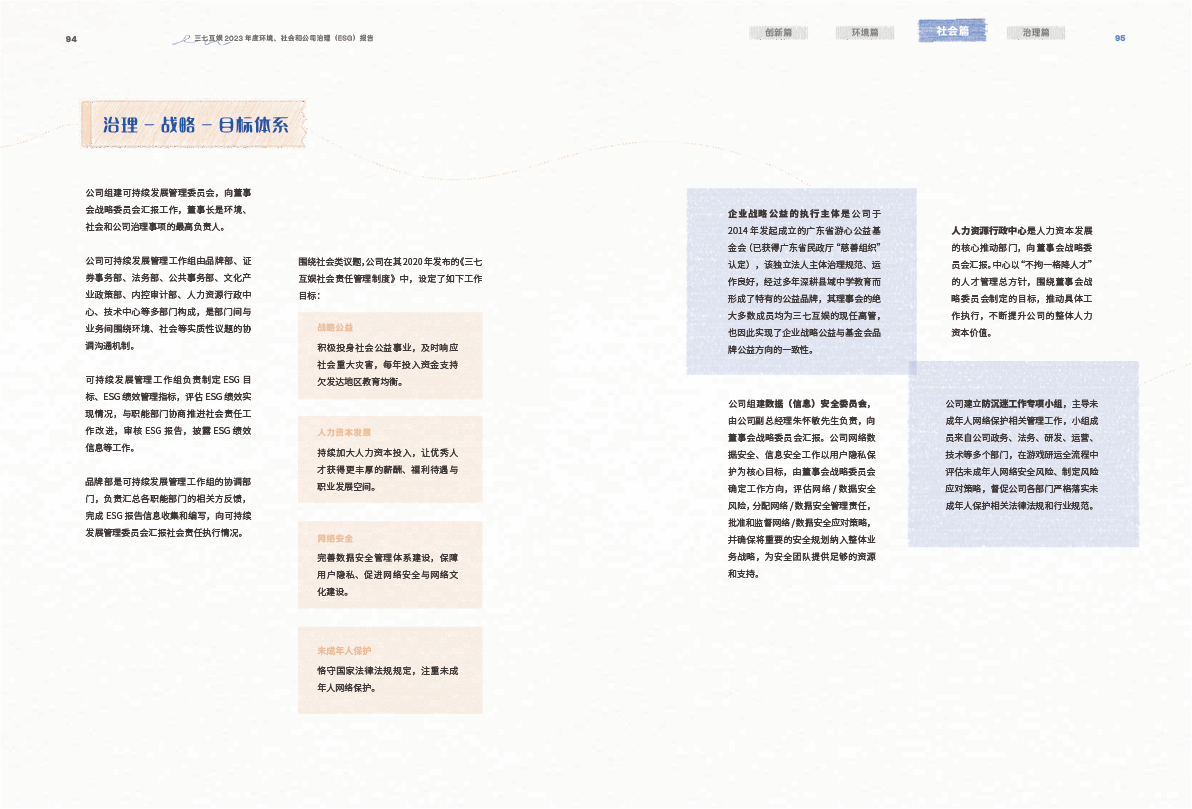The height and width of the screenshot is (809, 1192).
Task: Click the paragraph starting 公司组建可持续发展管理委员会
Action: [x=168, y=209]
